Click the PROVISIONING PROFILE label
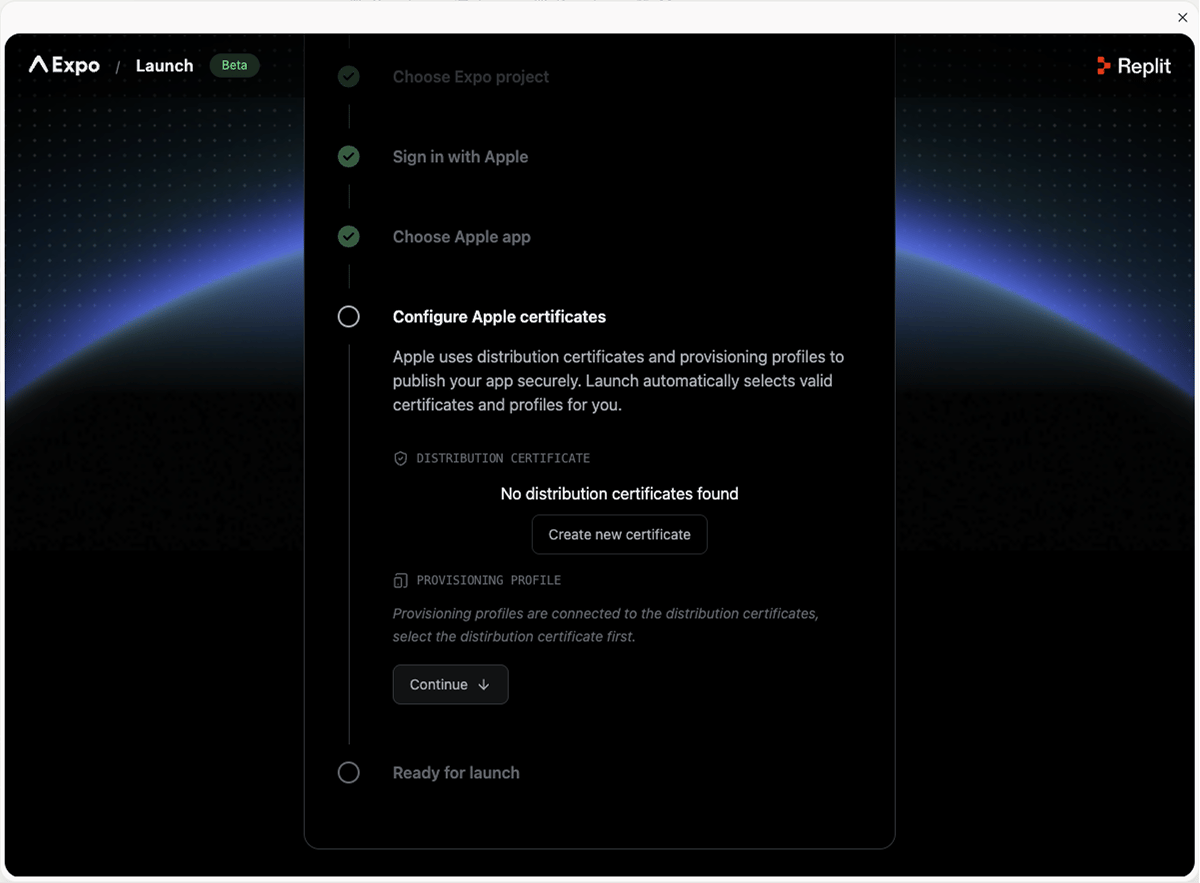This screenshot has height=883, width=1200. 489,580
